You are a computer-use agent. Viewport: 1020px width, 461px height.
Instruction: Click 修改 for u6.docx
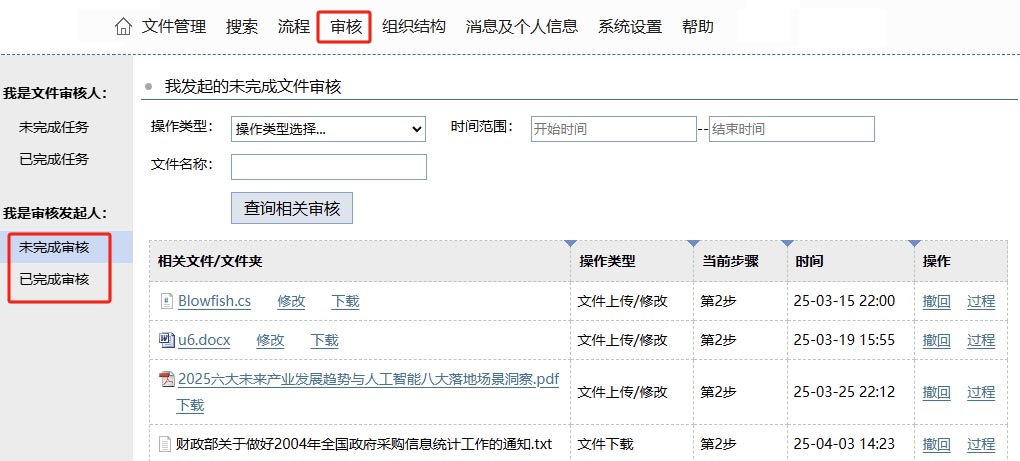pyautogui.click(x=271, y=340)
